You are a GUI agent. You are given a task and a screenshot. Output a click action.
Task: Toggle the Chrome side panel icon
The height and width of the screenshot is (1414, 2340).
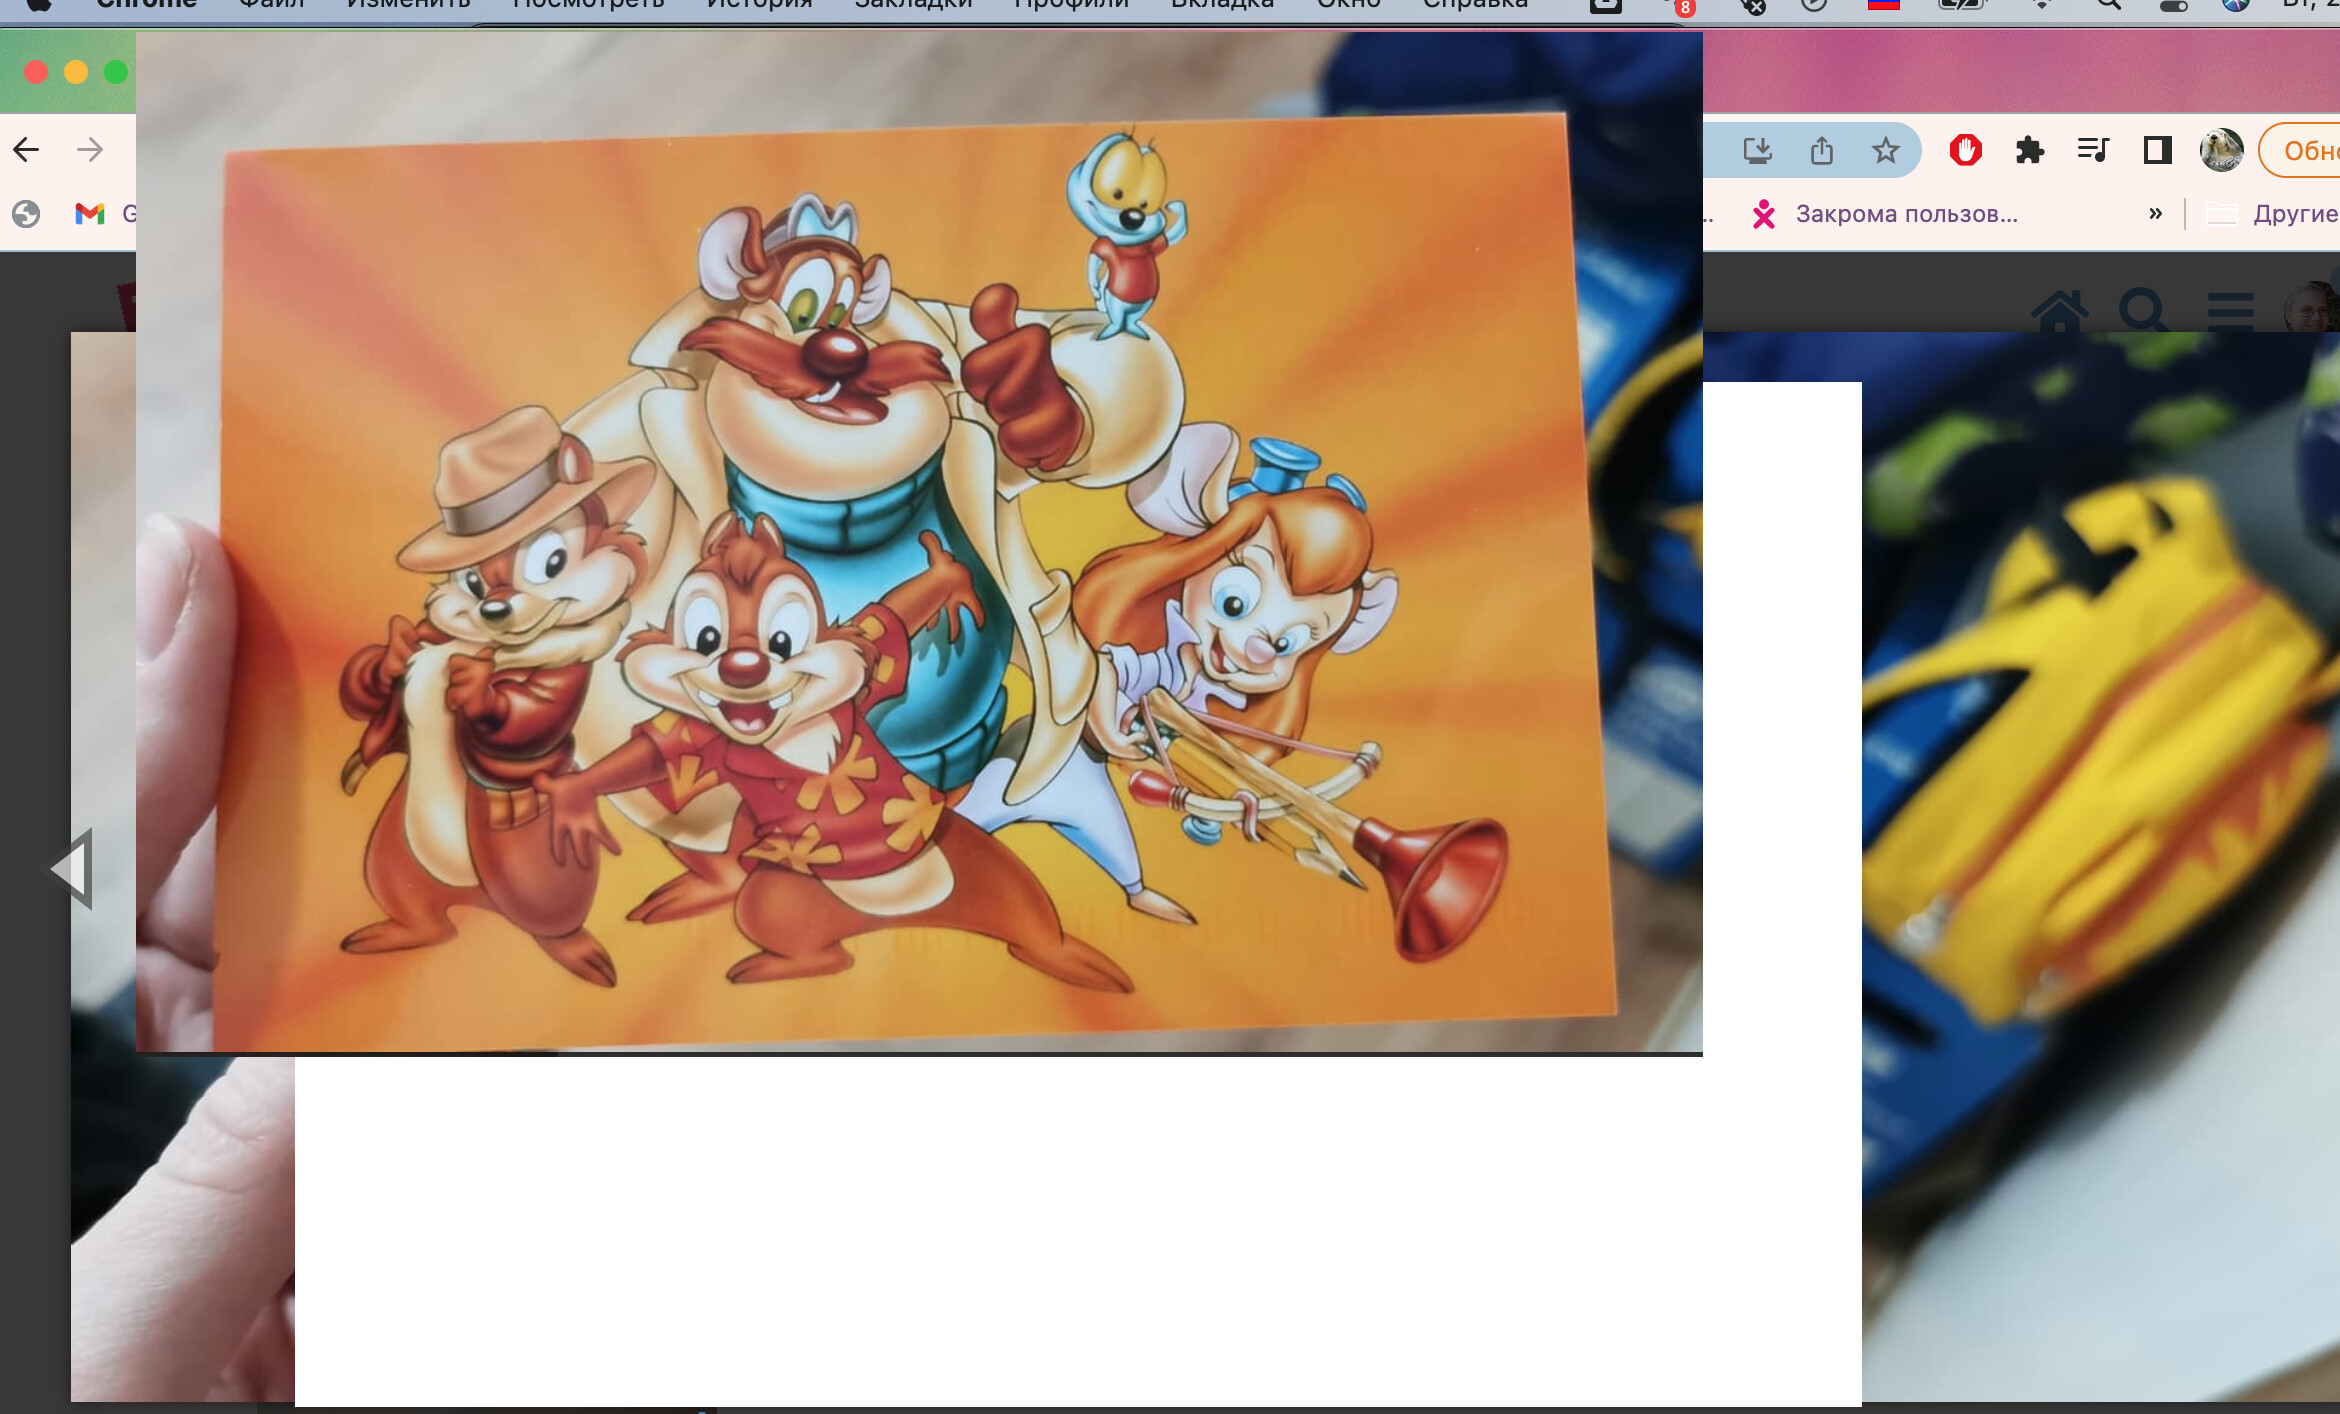coord(2157,151)
